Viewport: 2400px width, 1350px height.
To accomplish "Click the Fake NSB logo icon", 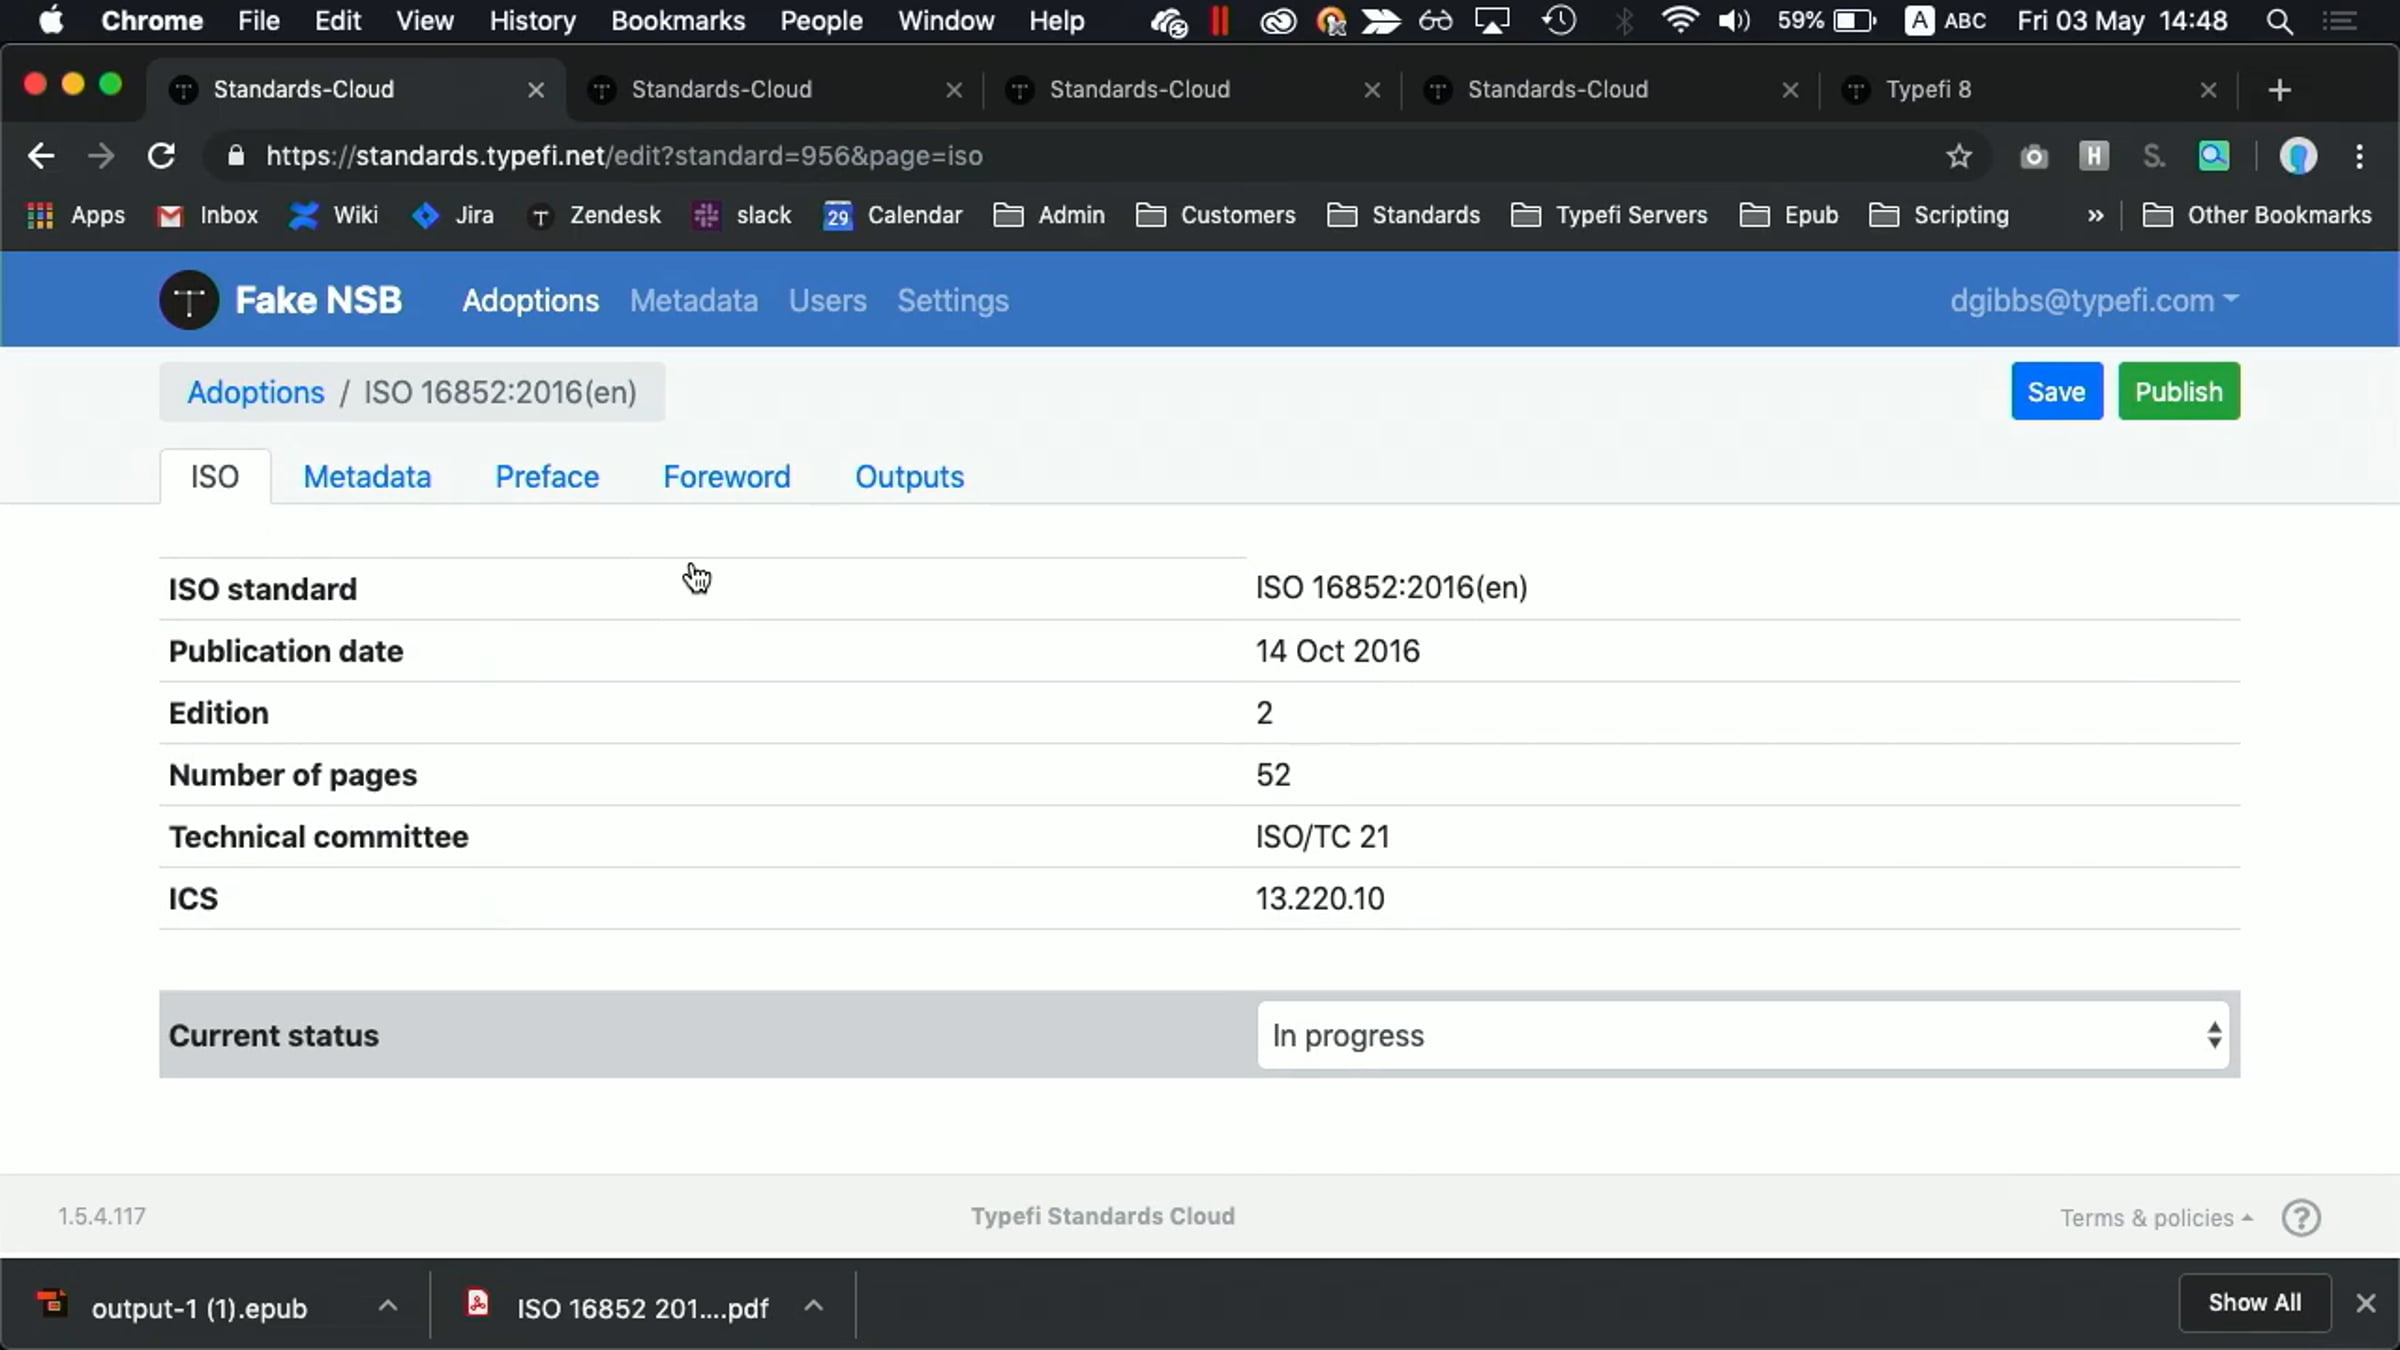I will pyautogui.click(x=189, y=300).
